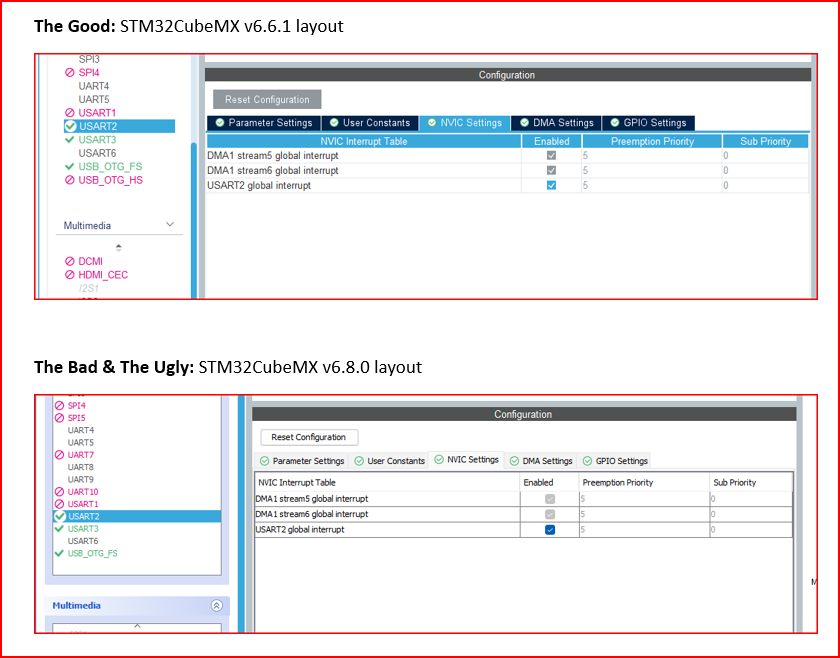Screen dimensions: 840x658
Task: Toggle DMA1 stream5 interrupt checkbox in v6.6.1
Action: (x=551, y=155)
